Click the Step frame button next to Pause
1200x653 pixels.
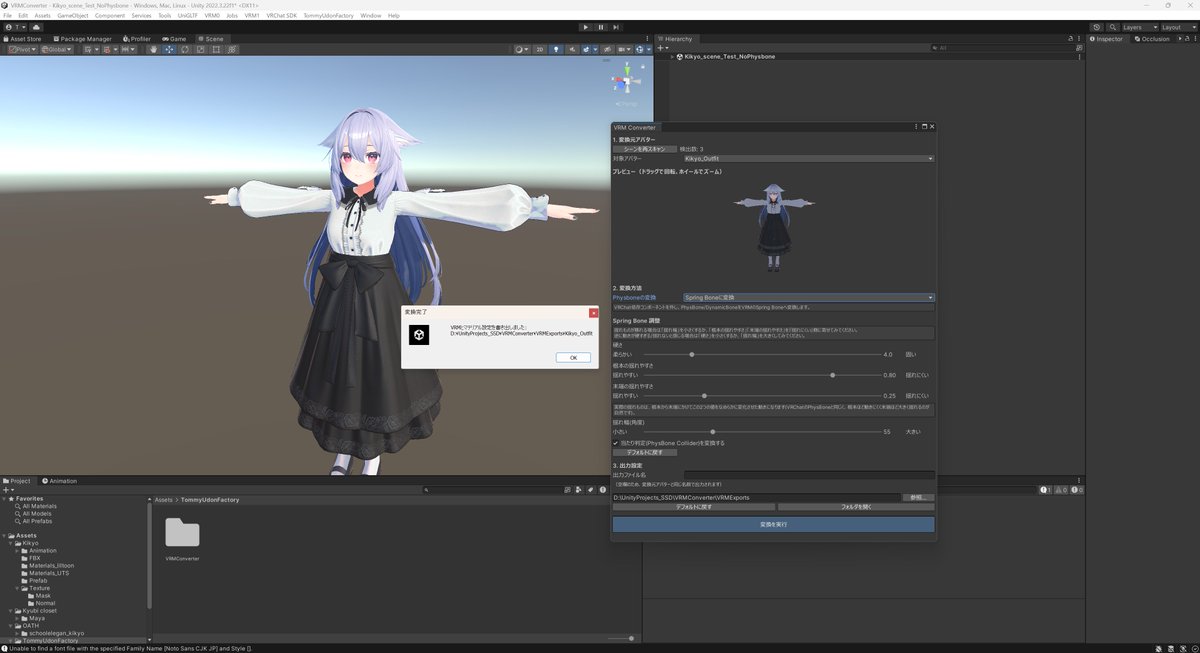point(614,27)
